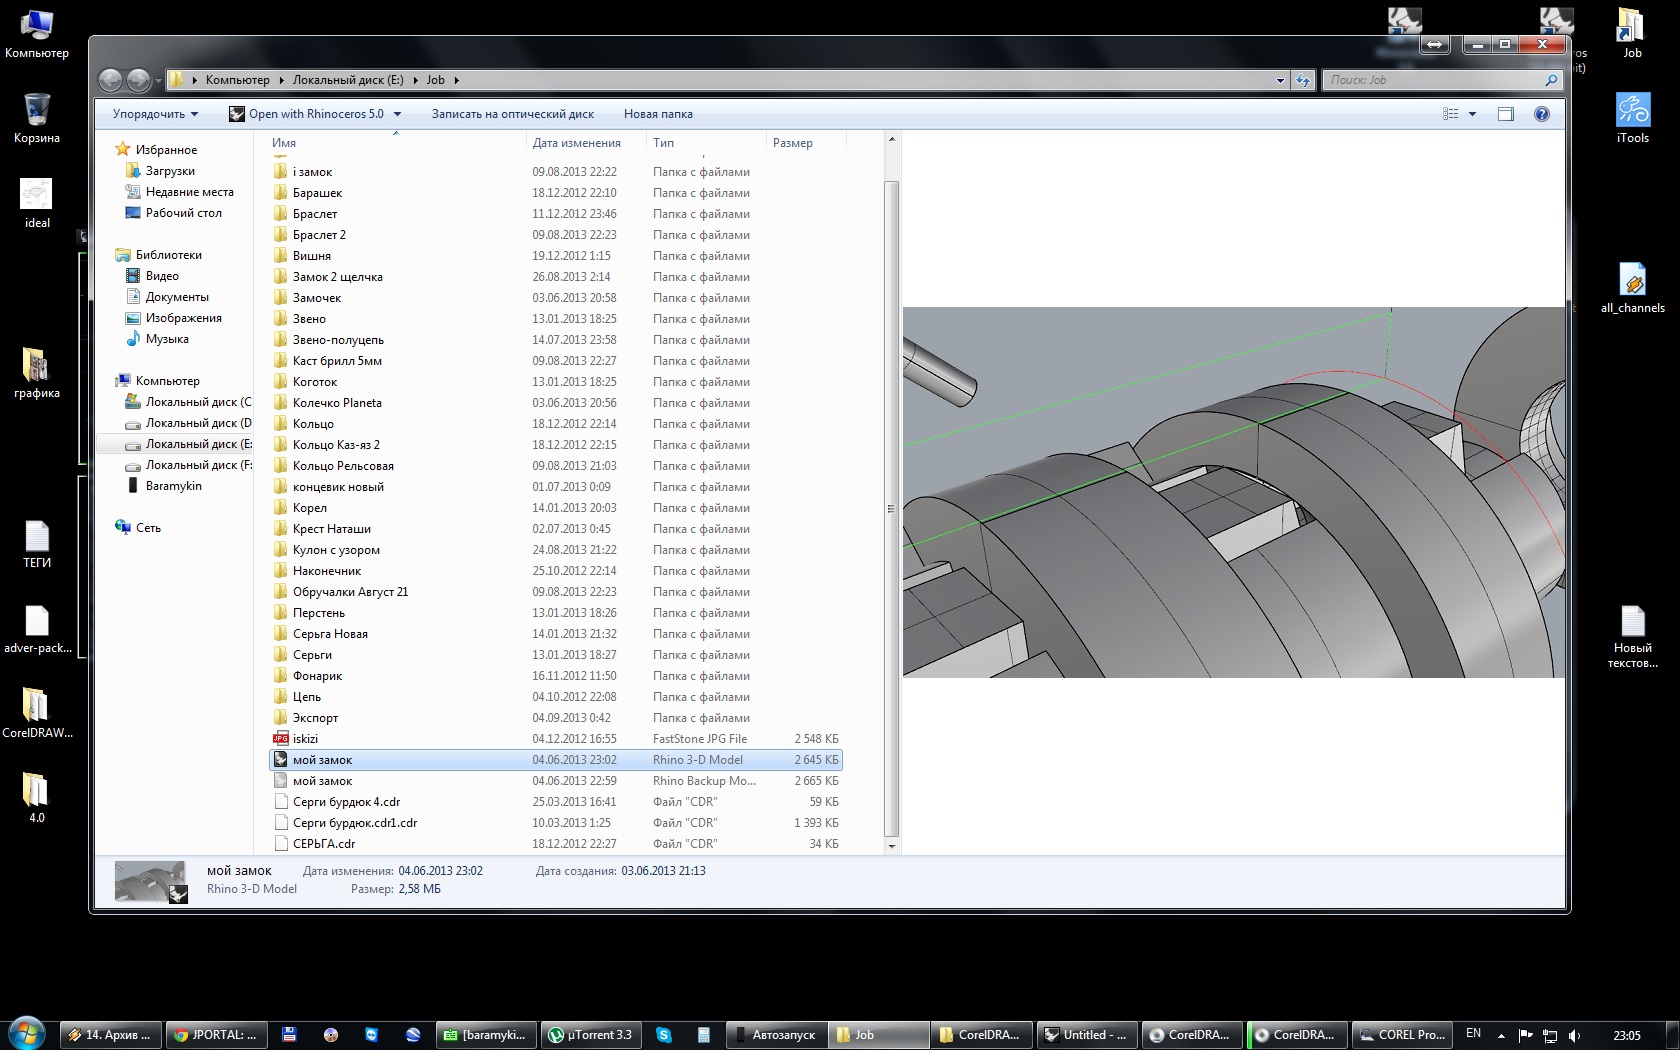Click the refresh button beside address bar
This screenshot has width=1680, height=1050.
1302,80
